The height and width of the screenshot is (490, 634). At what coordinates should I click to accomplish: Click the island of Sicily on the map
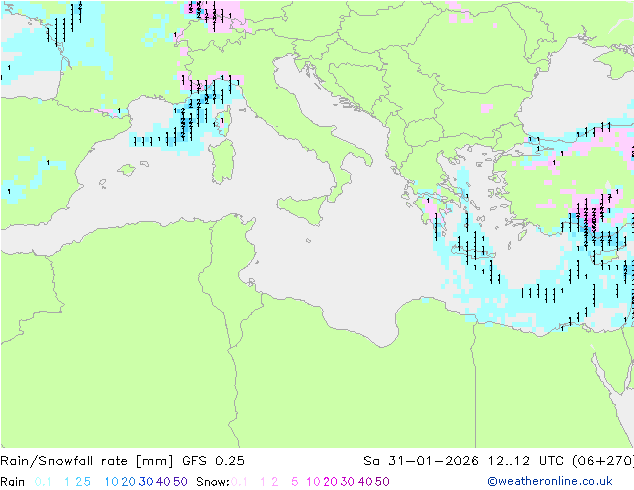(x=302, y=208)
